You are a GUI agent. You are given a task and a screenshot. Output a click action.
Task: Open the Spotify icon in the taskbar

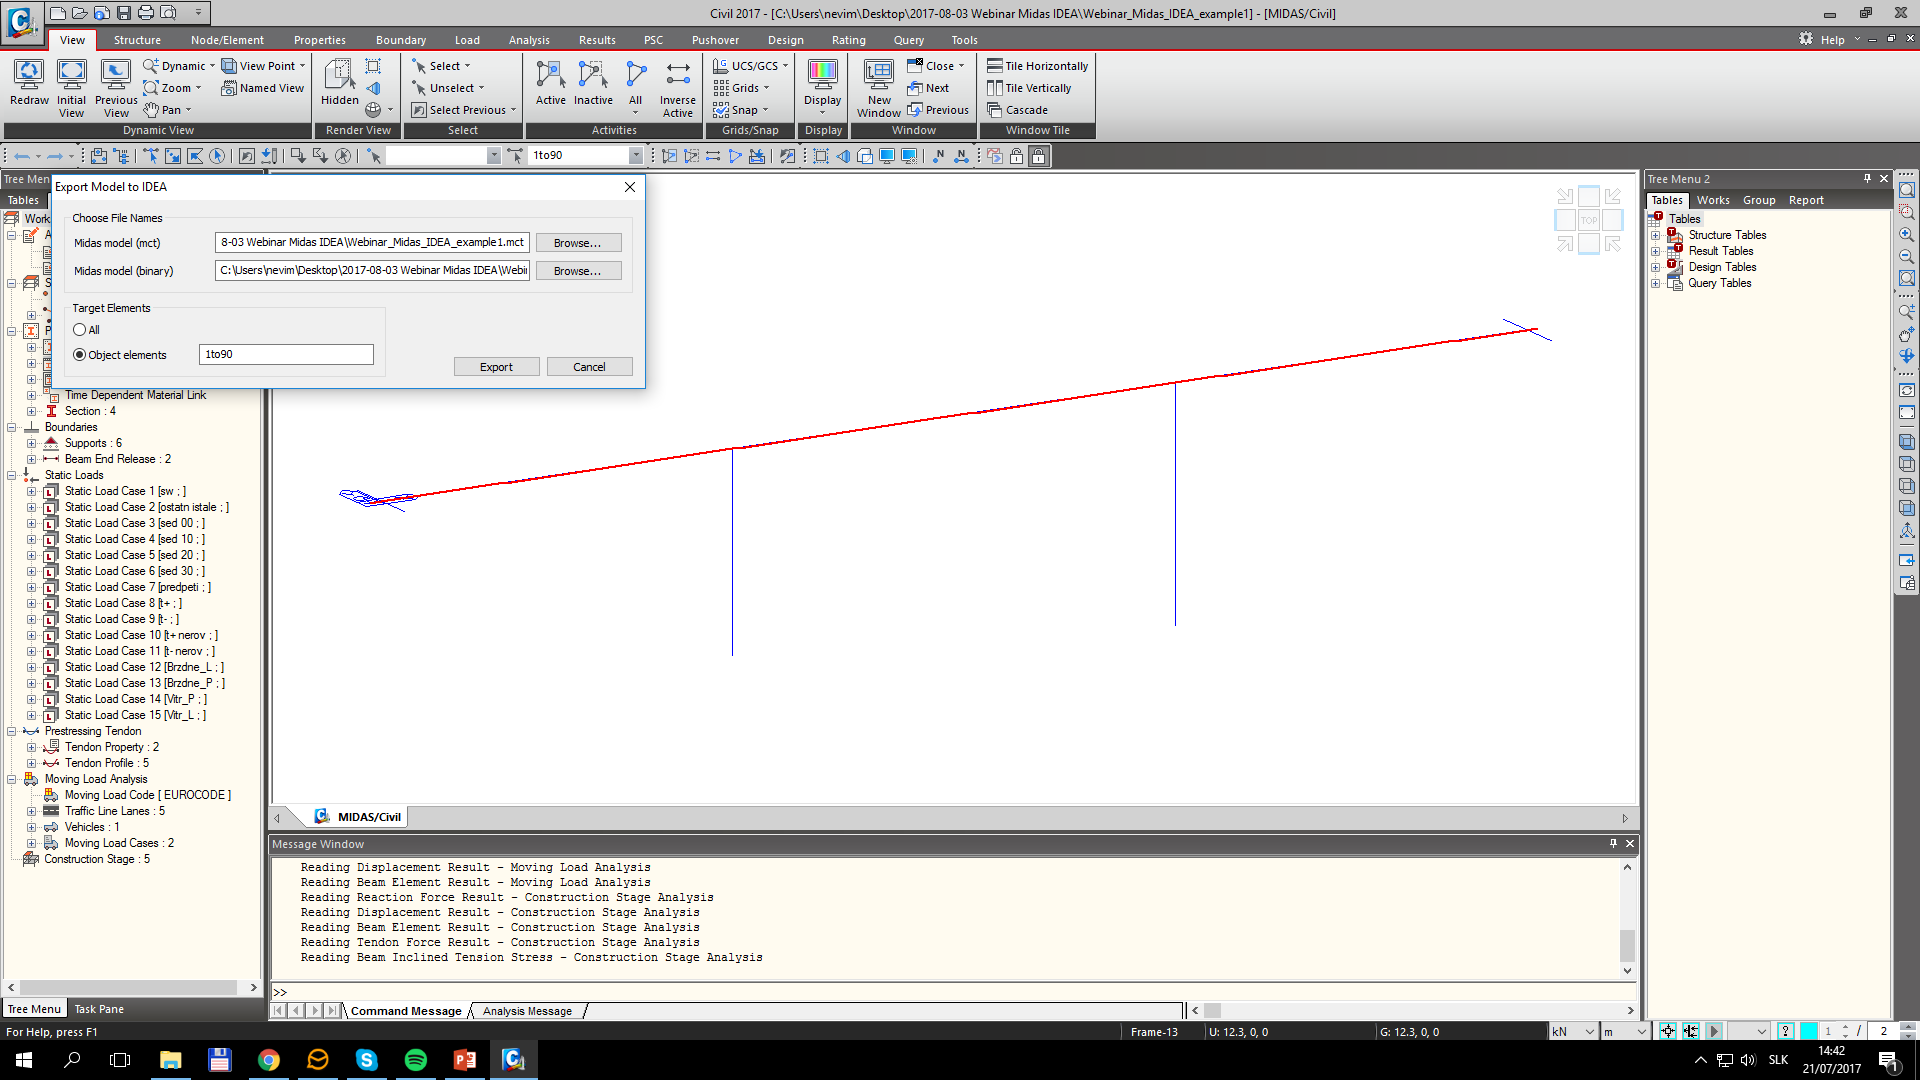pos(415,1060)
